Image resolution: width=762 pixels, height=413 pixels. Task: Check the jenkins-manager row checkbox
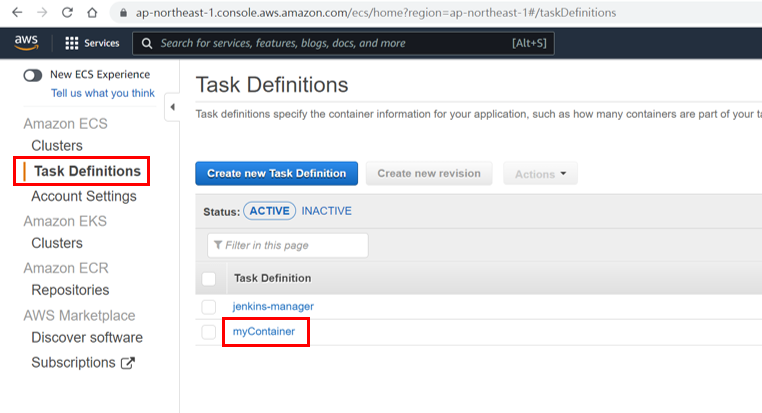point(209,307)
